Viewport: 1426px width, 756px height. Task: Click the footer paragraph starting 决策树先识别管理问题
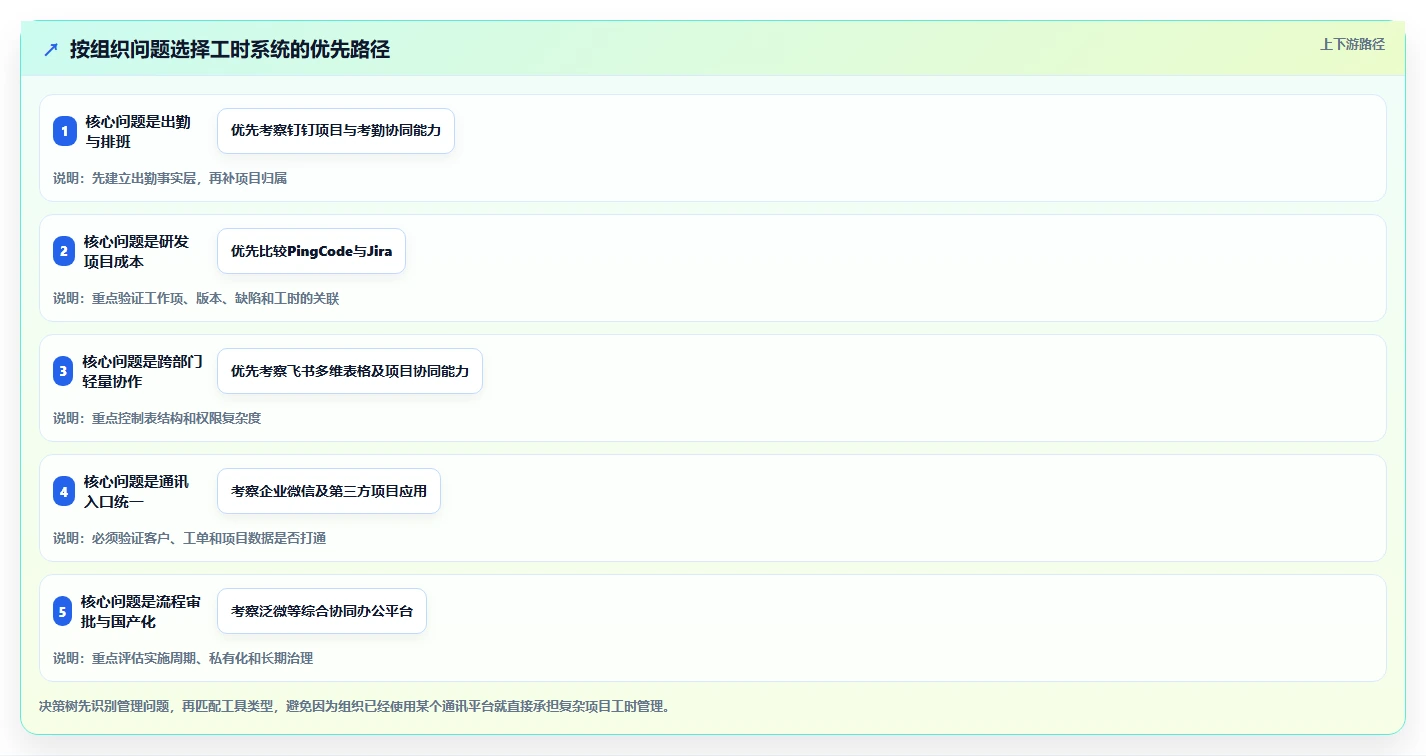point(354,706)
